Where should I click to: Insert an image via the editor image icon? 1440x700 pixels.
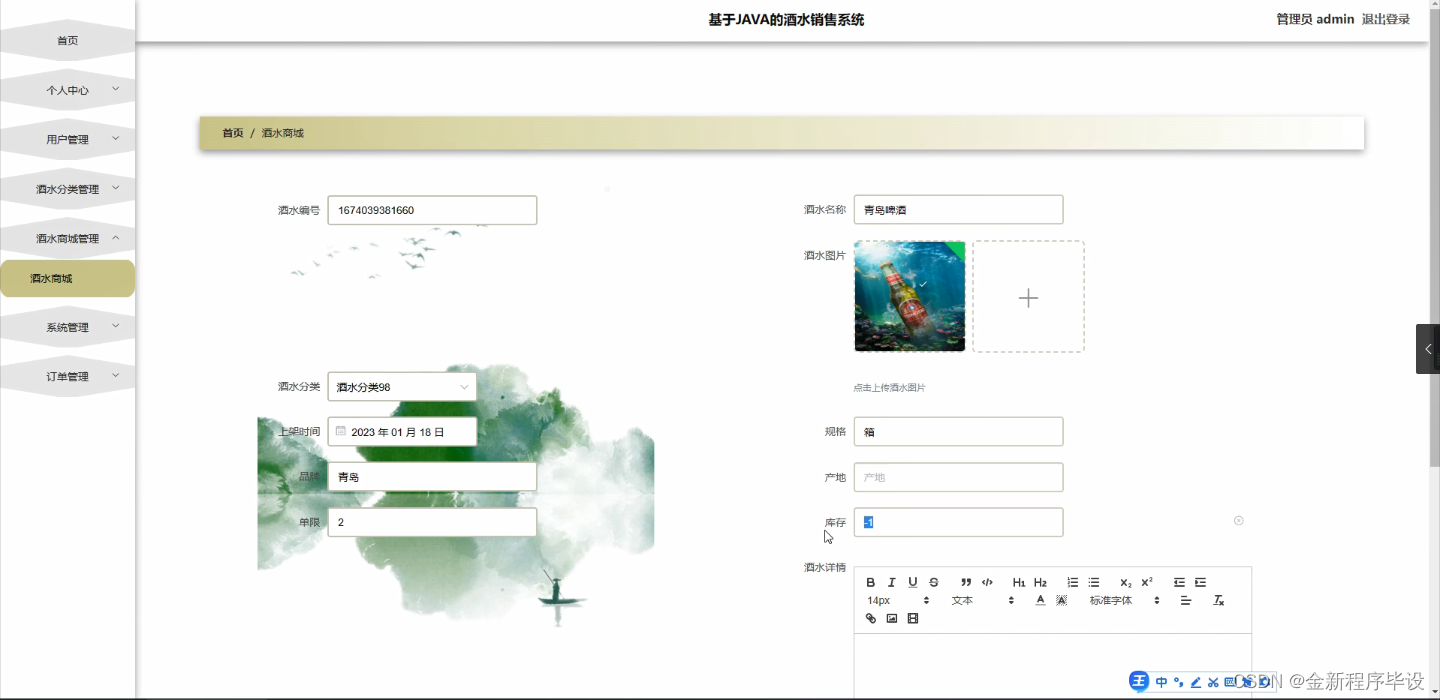(x=892, y=618)
